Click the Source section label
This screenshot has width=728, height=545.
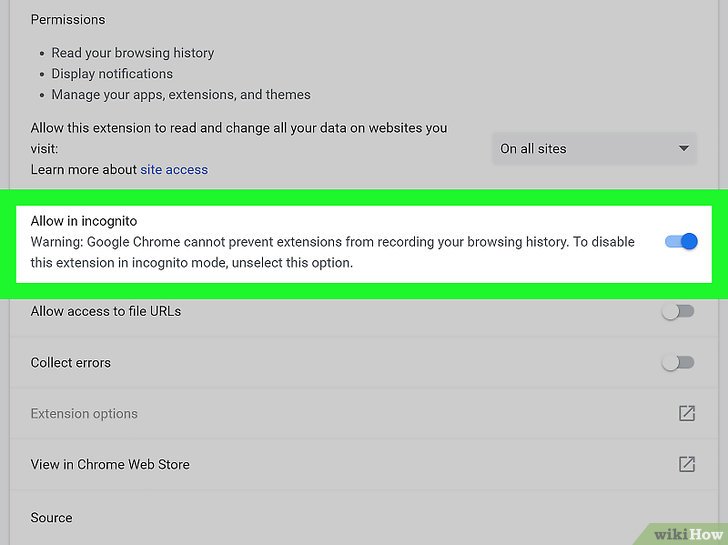[x=52, y=518]
